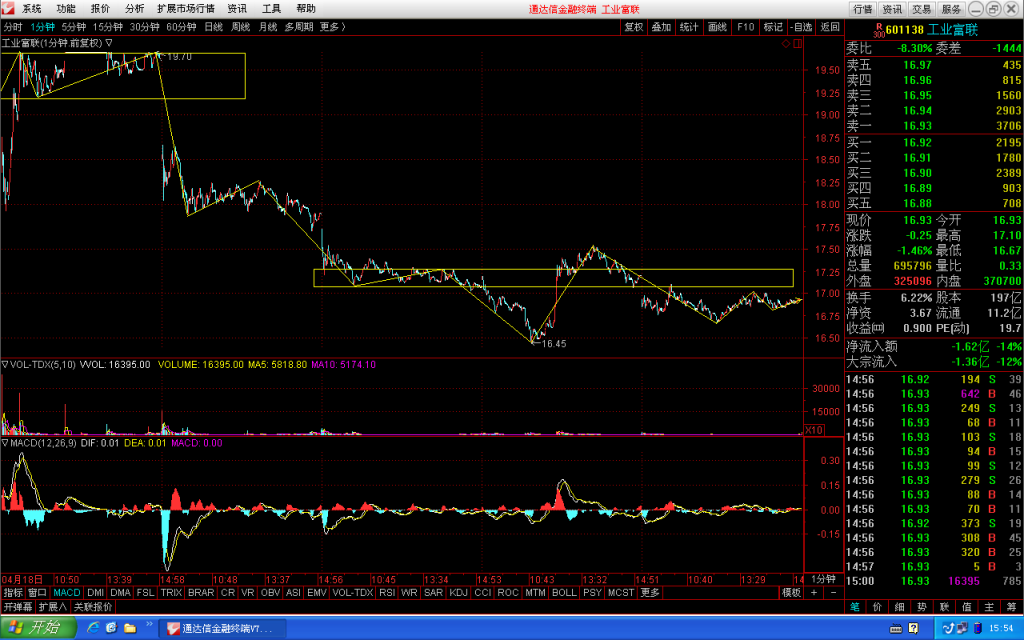Image resolution: width=1024 pixels, height=640 pixels.
Task: Click the 返回 button
Action: [829, 27]
